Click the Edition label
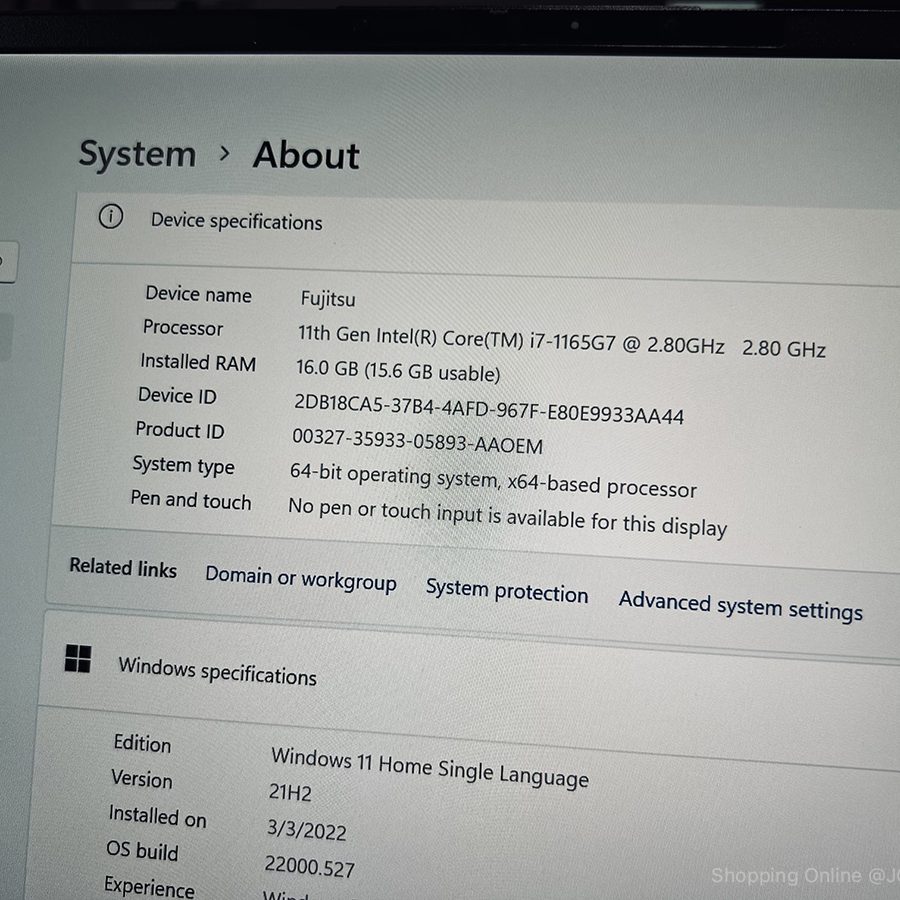 click(x=142, y=743)
